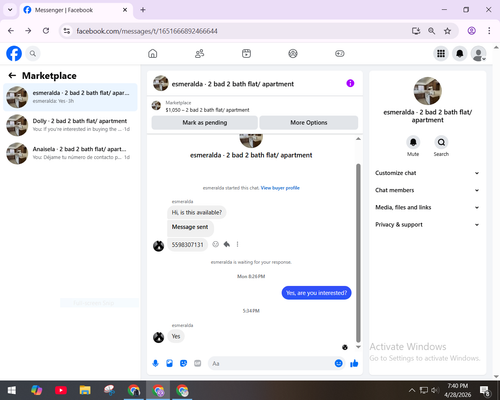This screenshot has height=400, width=500.
Task: Click the browser forward button
Action: click(28, 31)
